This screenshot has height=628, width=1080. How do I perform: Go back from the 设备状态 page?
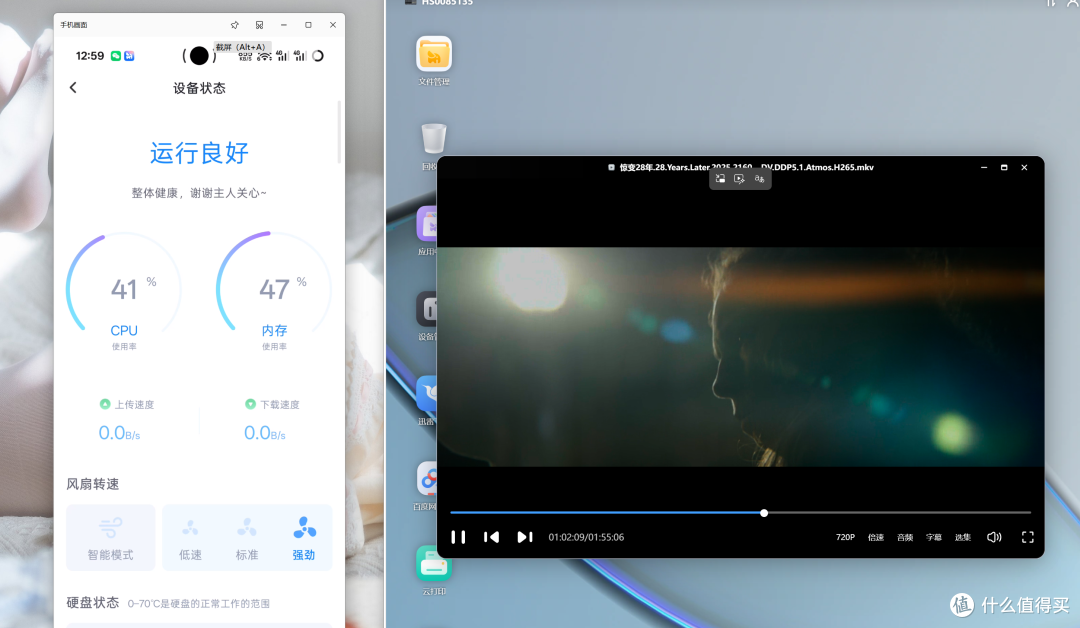pos(73,87)
